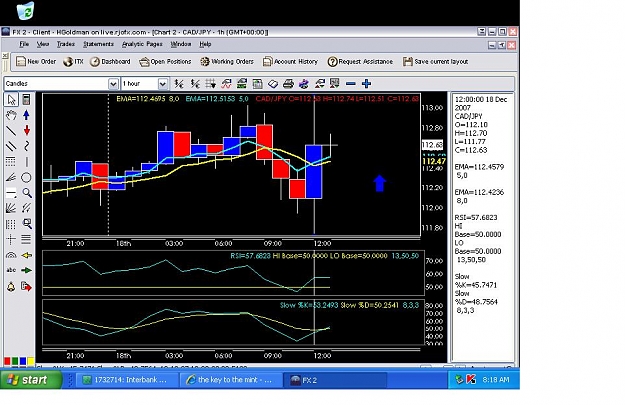Pick the red color swatch
Screen dimensions: 625x405
(x=7, y=361)
